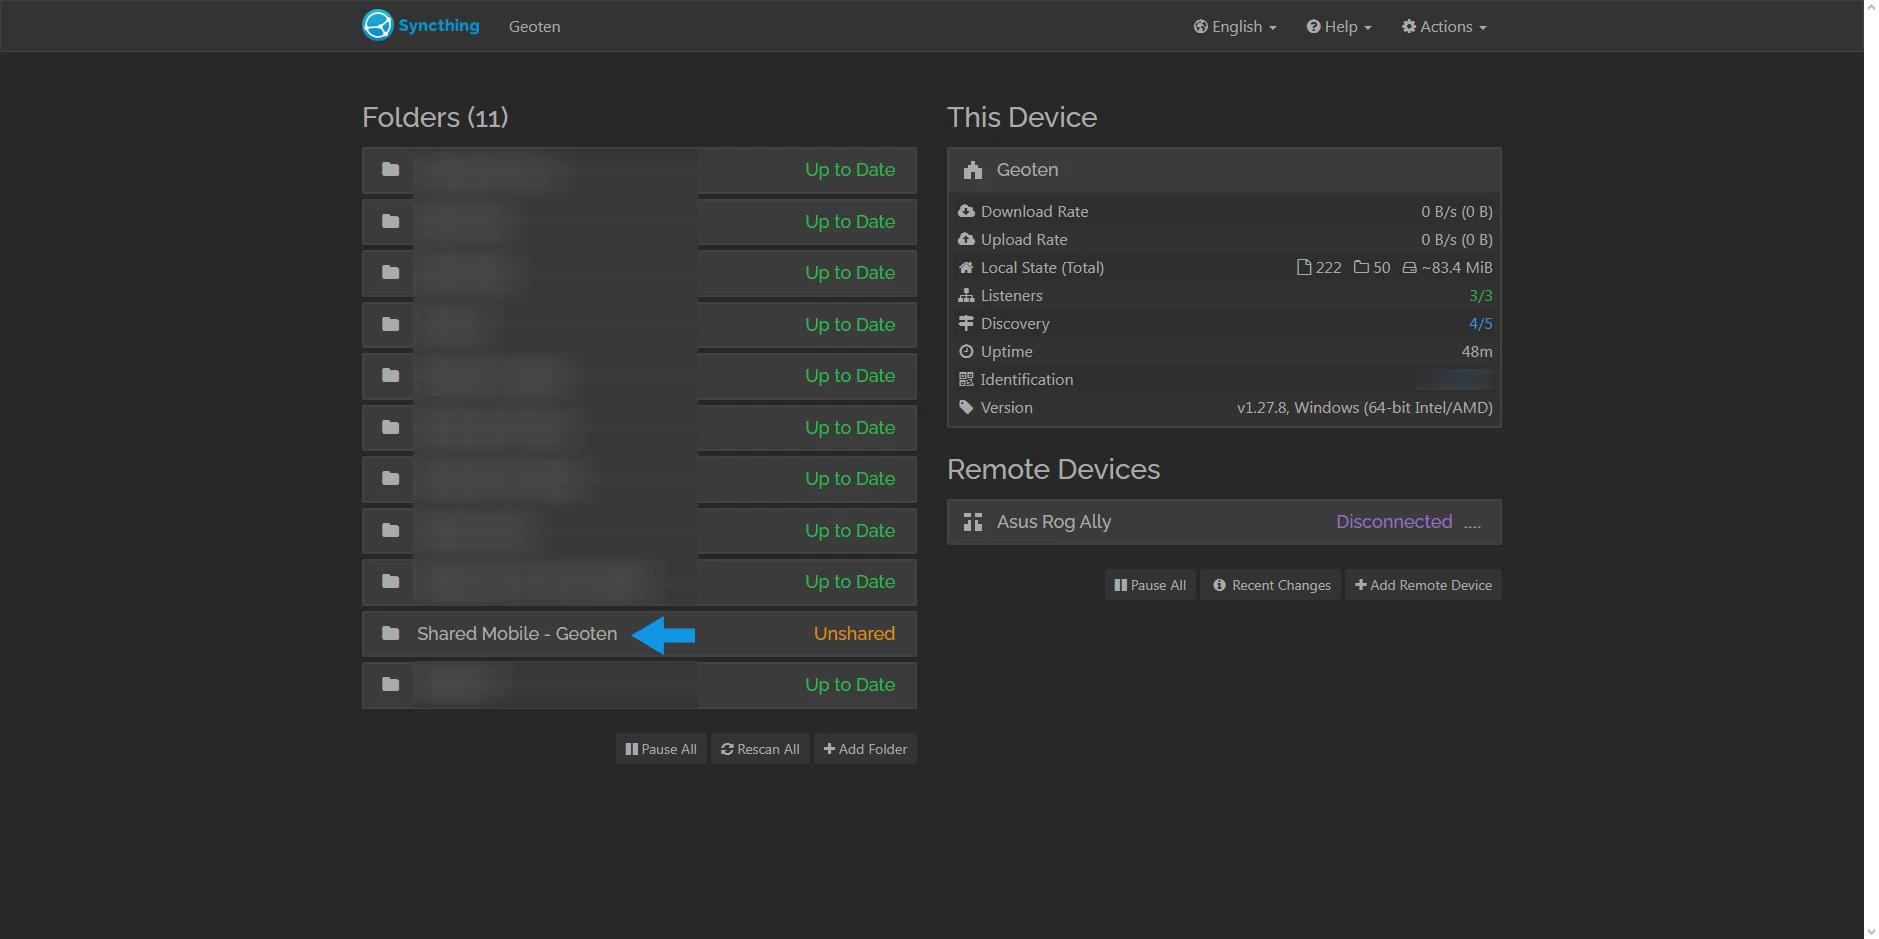
Task: Click the Add Remote Device button
Action: pos(1423,584)
